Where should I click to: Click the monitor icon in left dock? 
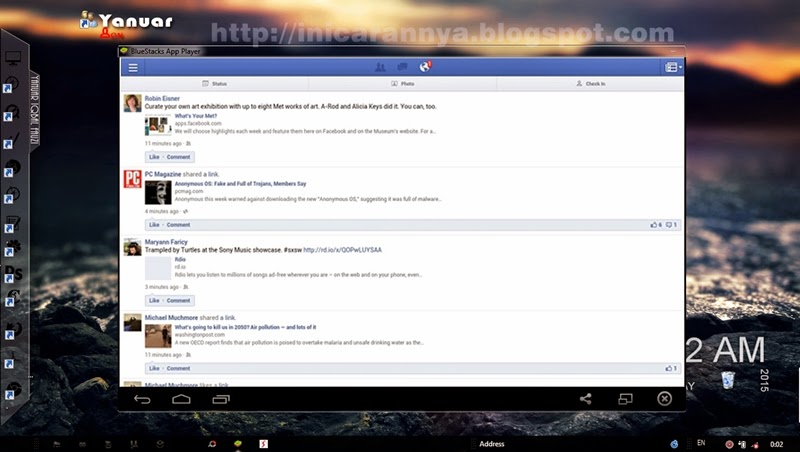tap(13, 58)
